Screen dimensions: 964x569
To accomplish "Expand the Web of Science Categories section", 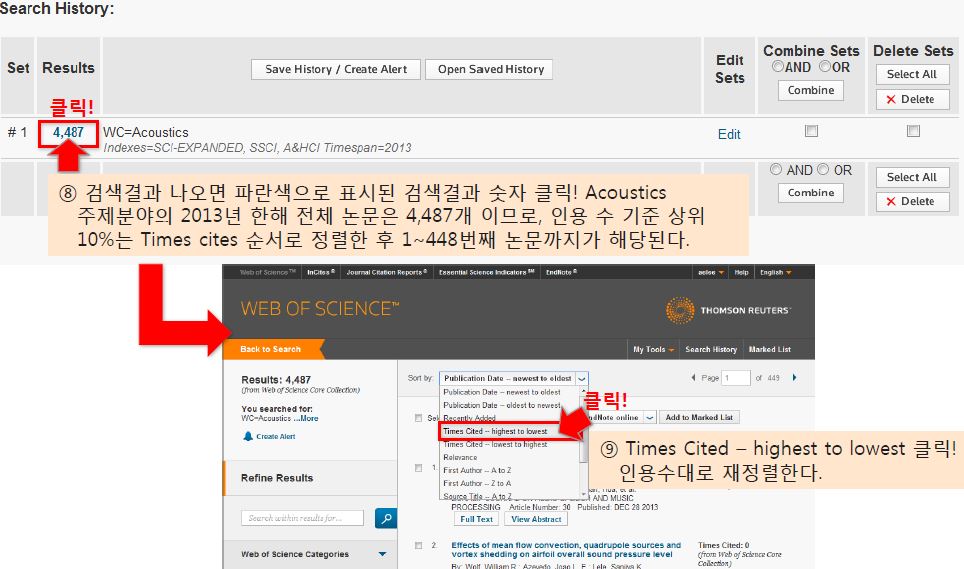I will [382, 554].
